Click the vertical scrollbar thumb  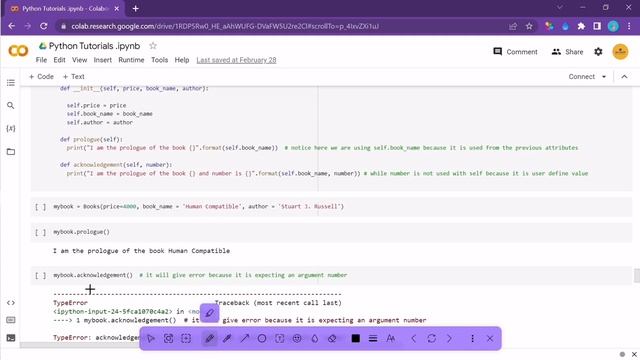click(x=637, y=276)
